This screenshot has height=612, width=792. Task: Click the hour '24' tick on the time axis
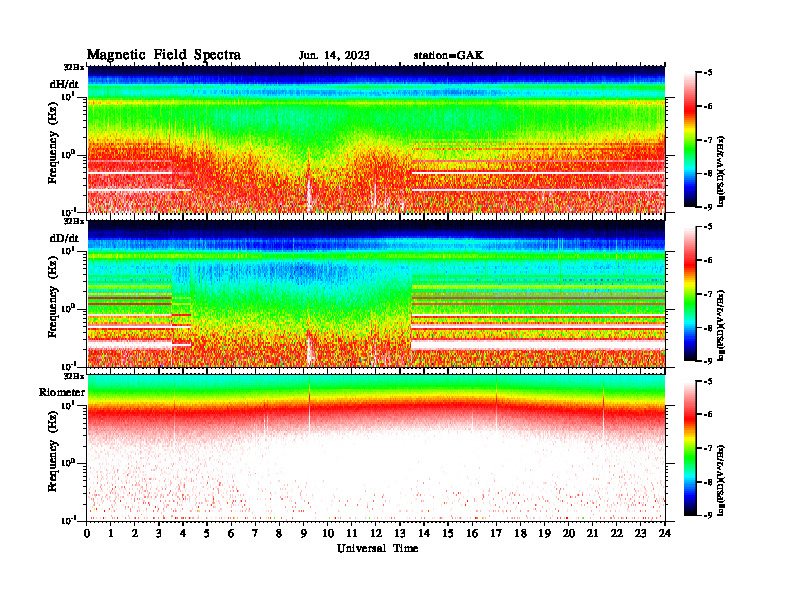(664, 533)
